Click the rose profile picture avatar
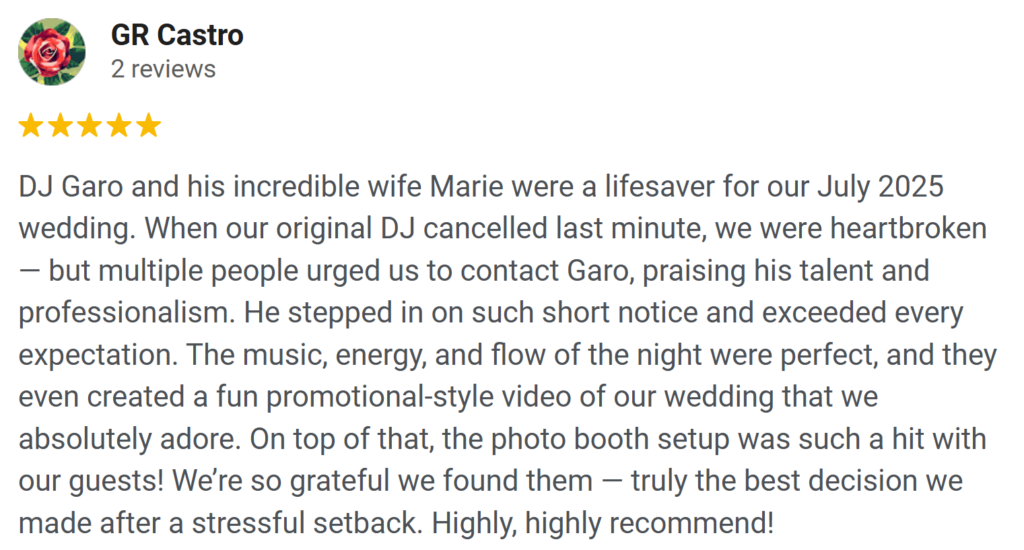Viewport: 1024px width, 550px height. pos(52,51)
